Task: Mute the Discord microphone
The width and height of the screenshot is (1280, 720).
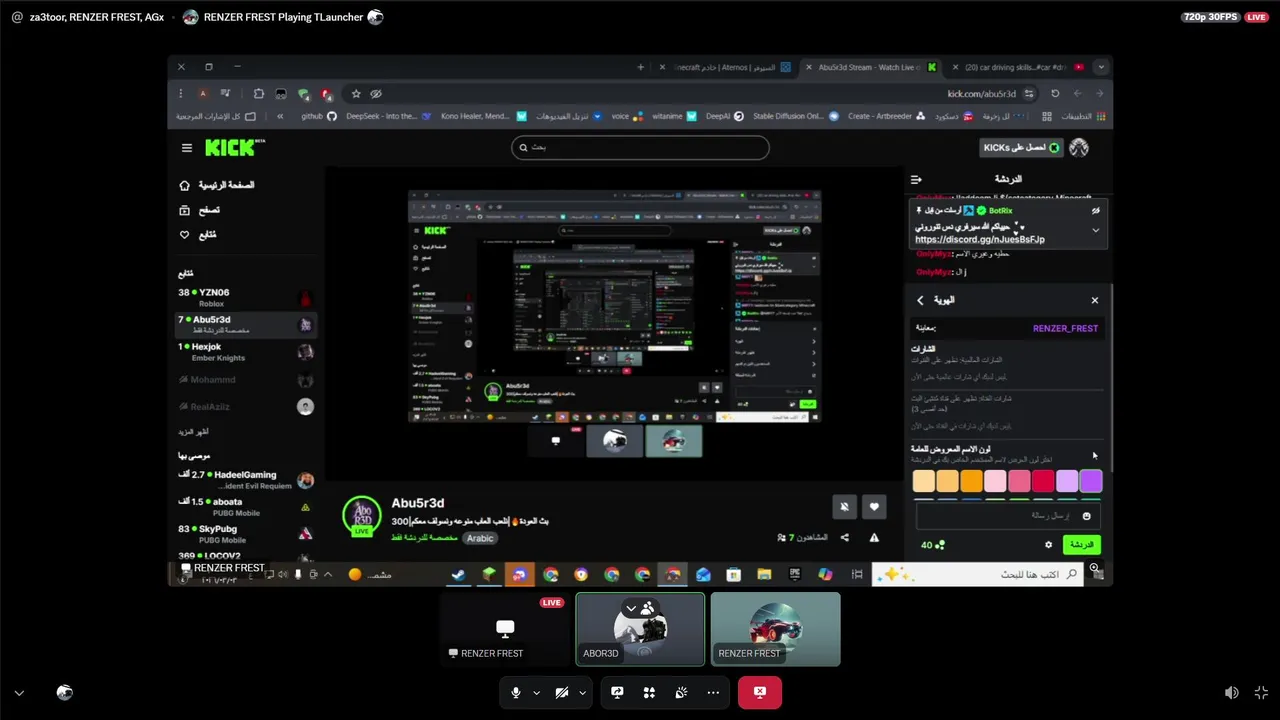Action: 516,692
